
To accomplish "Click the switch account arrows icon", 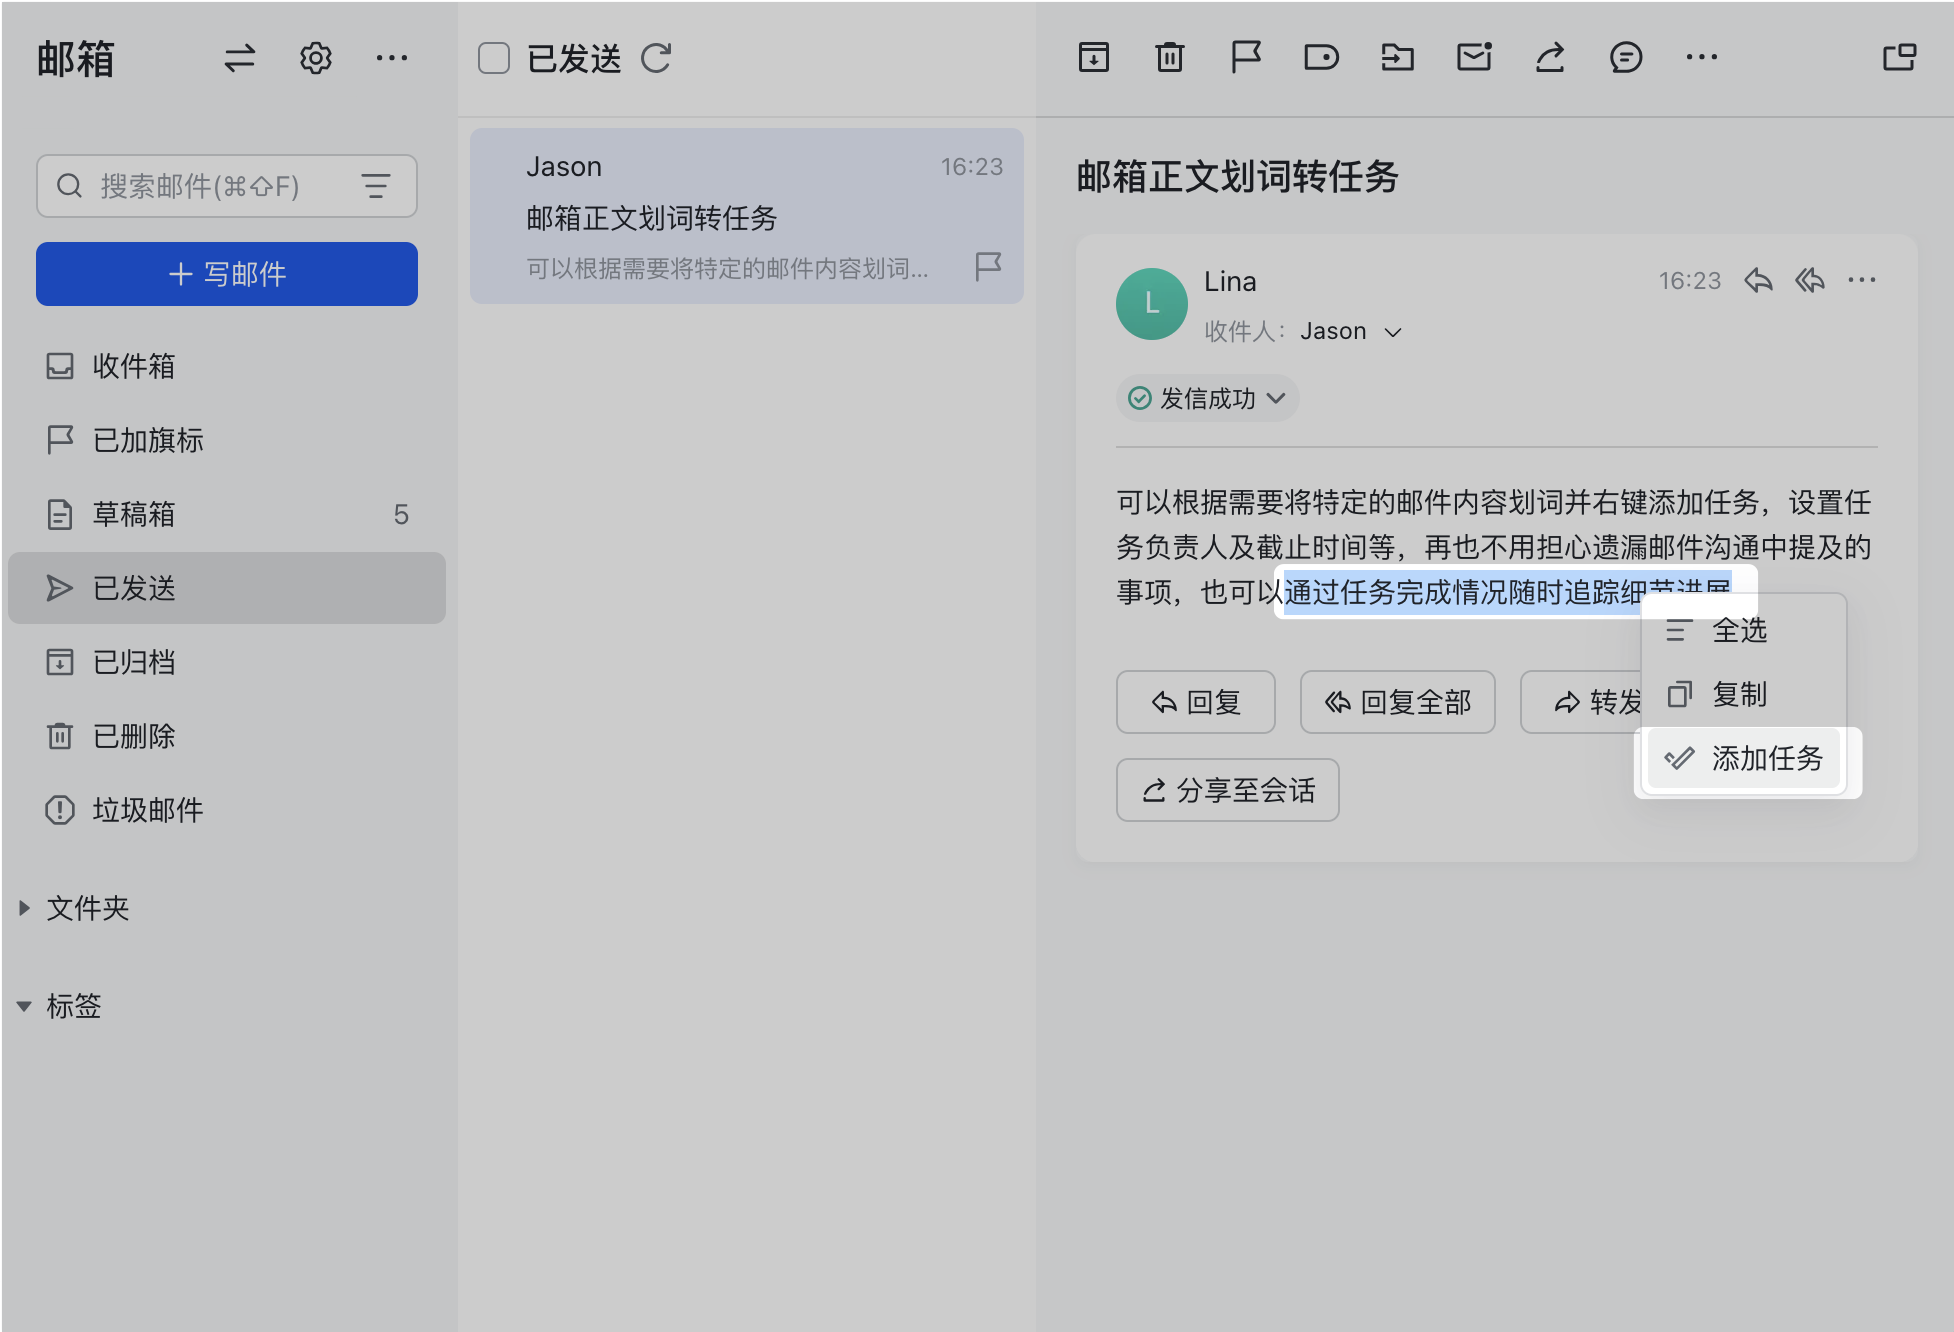I will [240, 58].
